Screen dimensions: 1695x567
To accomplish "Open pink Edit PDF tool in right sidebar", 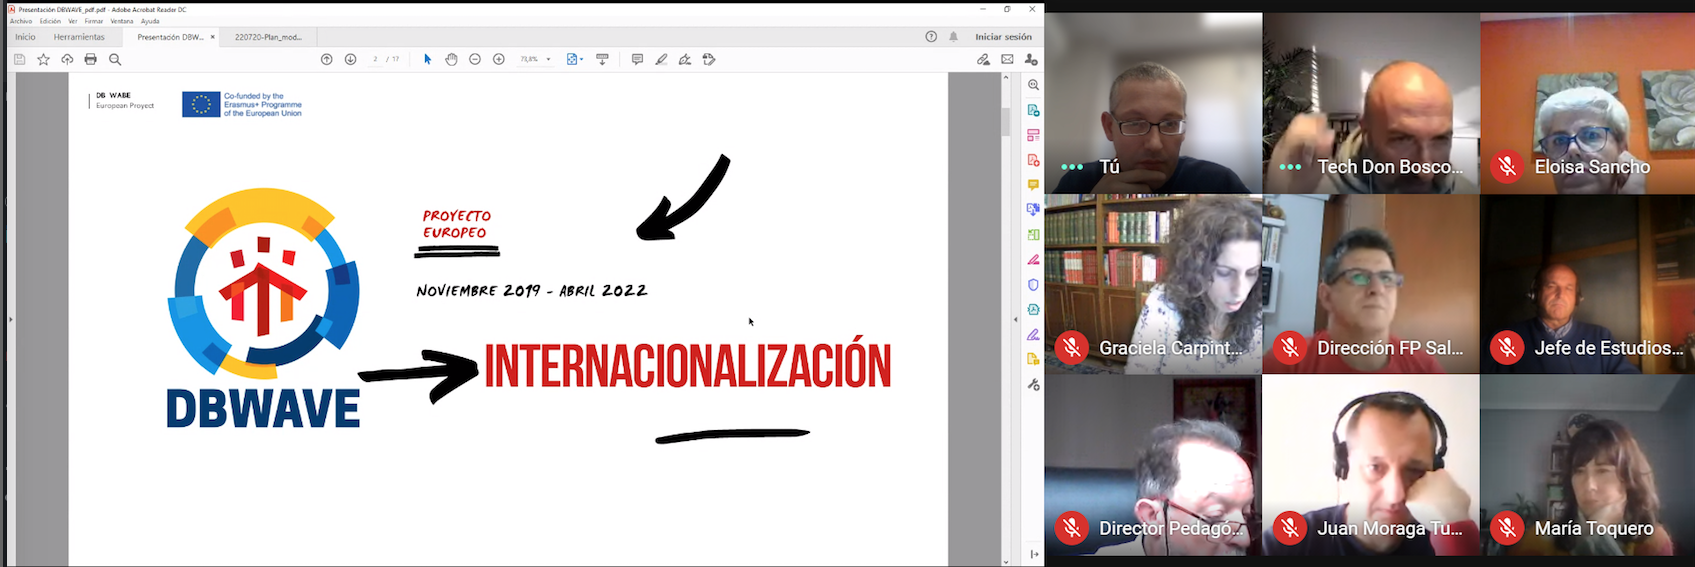I will [1034, 135].
